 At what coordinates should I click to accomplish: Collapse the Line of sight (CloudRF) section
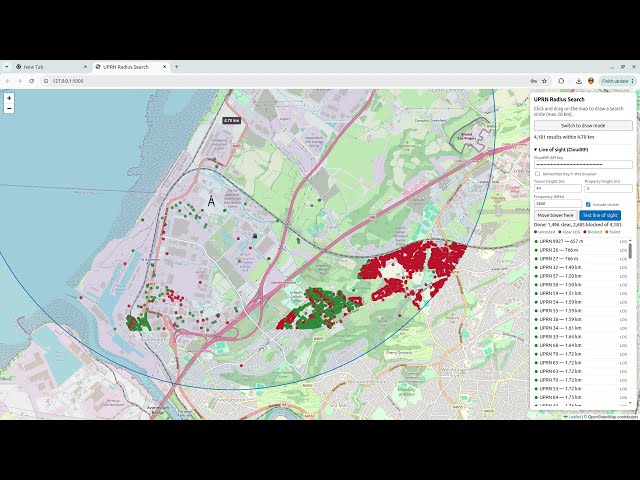point(561,150)
